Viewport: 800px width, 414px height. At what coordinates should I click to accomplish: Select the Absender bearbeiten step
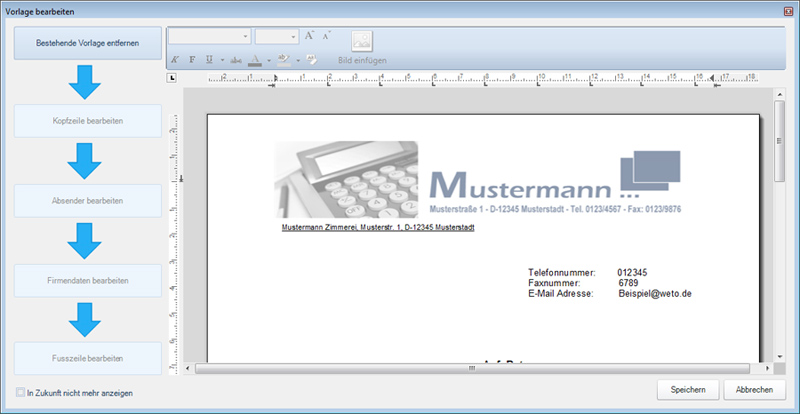coord(87,201)
